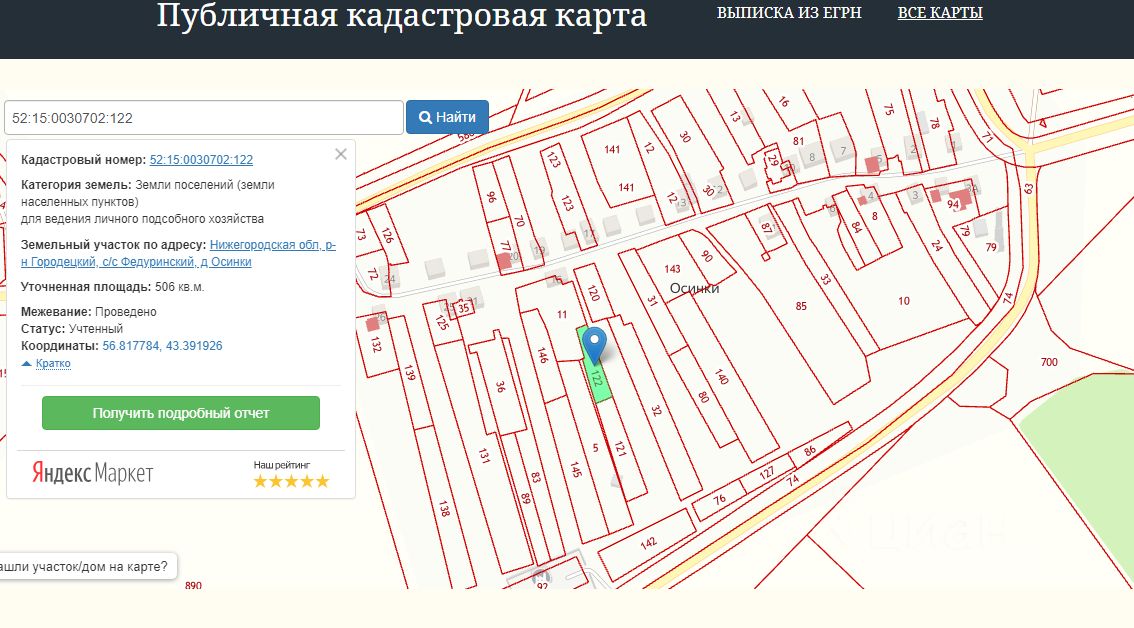Screen dimensions: 1134x628
Task: Open ВЫПИСКА ИЗ ЕГРН menu item
Action: pos(789,13)
